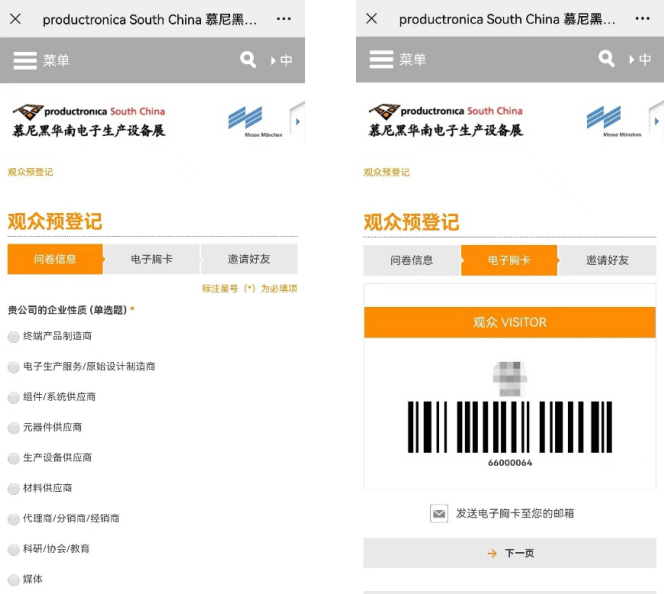Click the 观众预登记 heading on right screen
The image size is (665, 594).
pyautogui.click(x=411, y=222)
